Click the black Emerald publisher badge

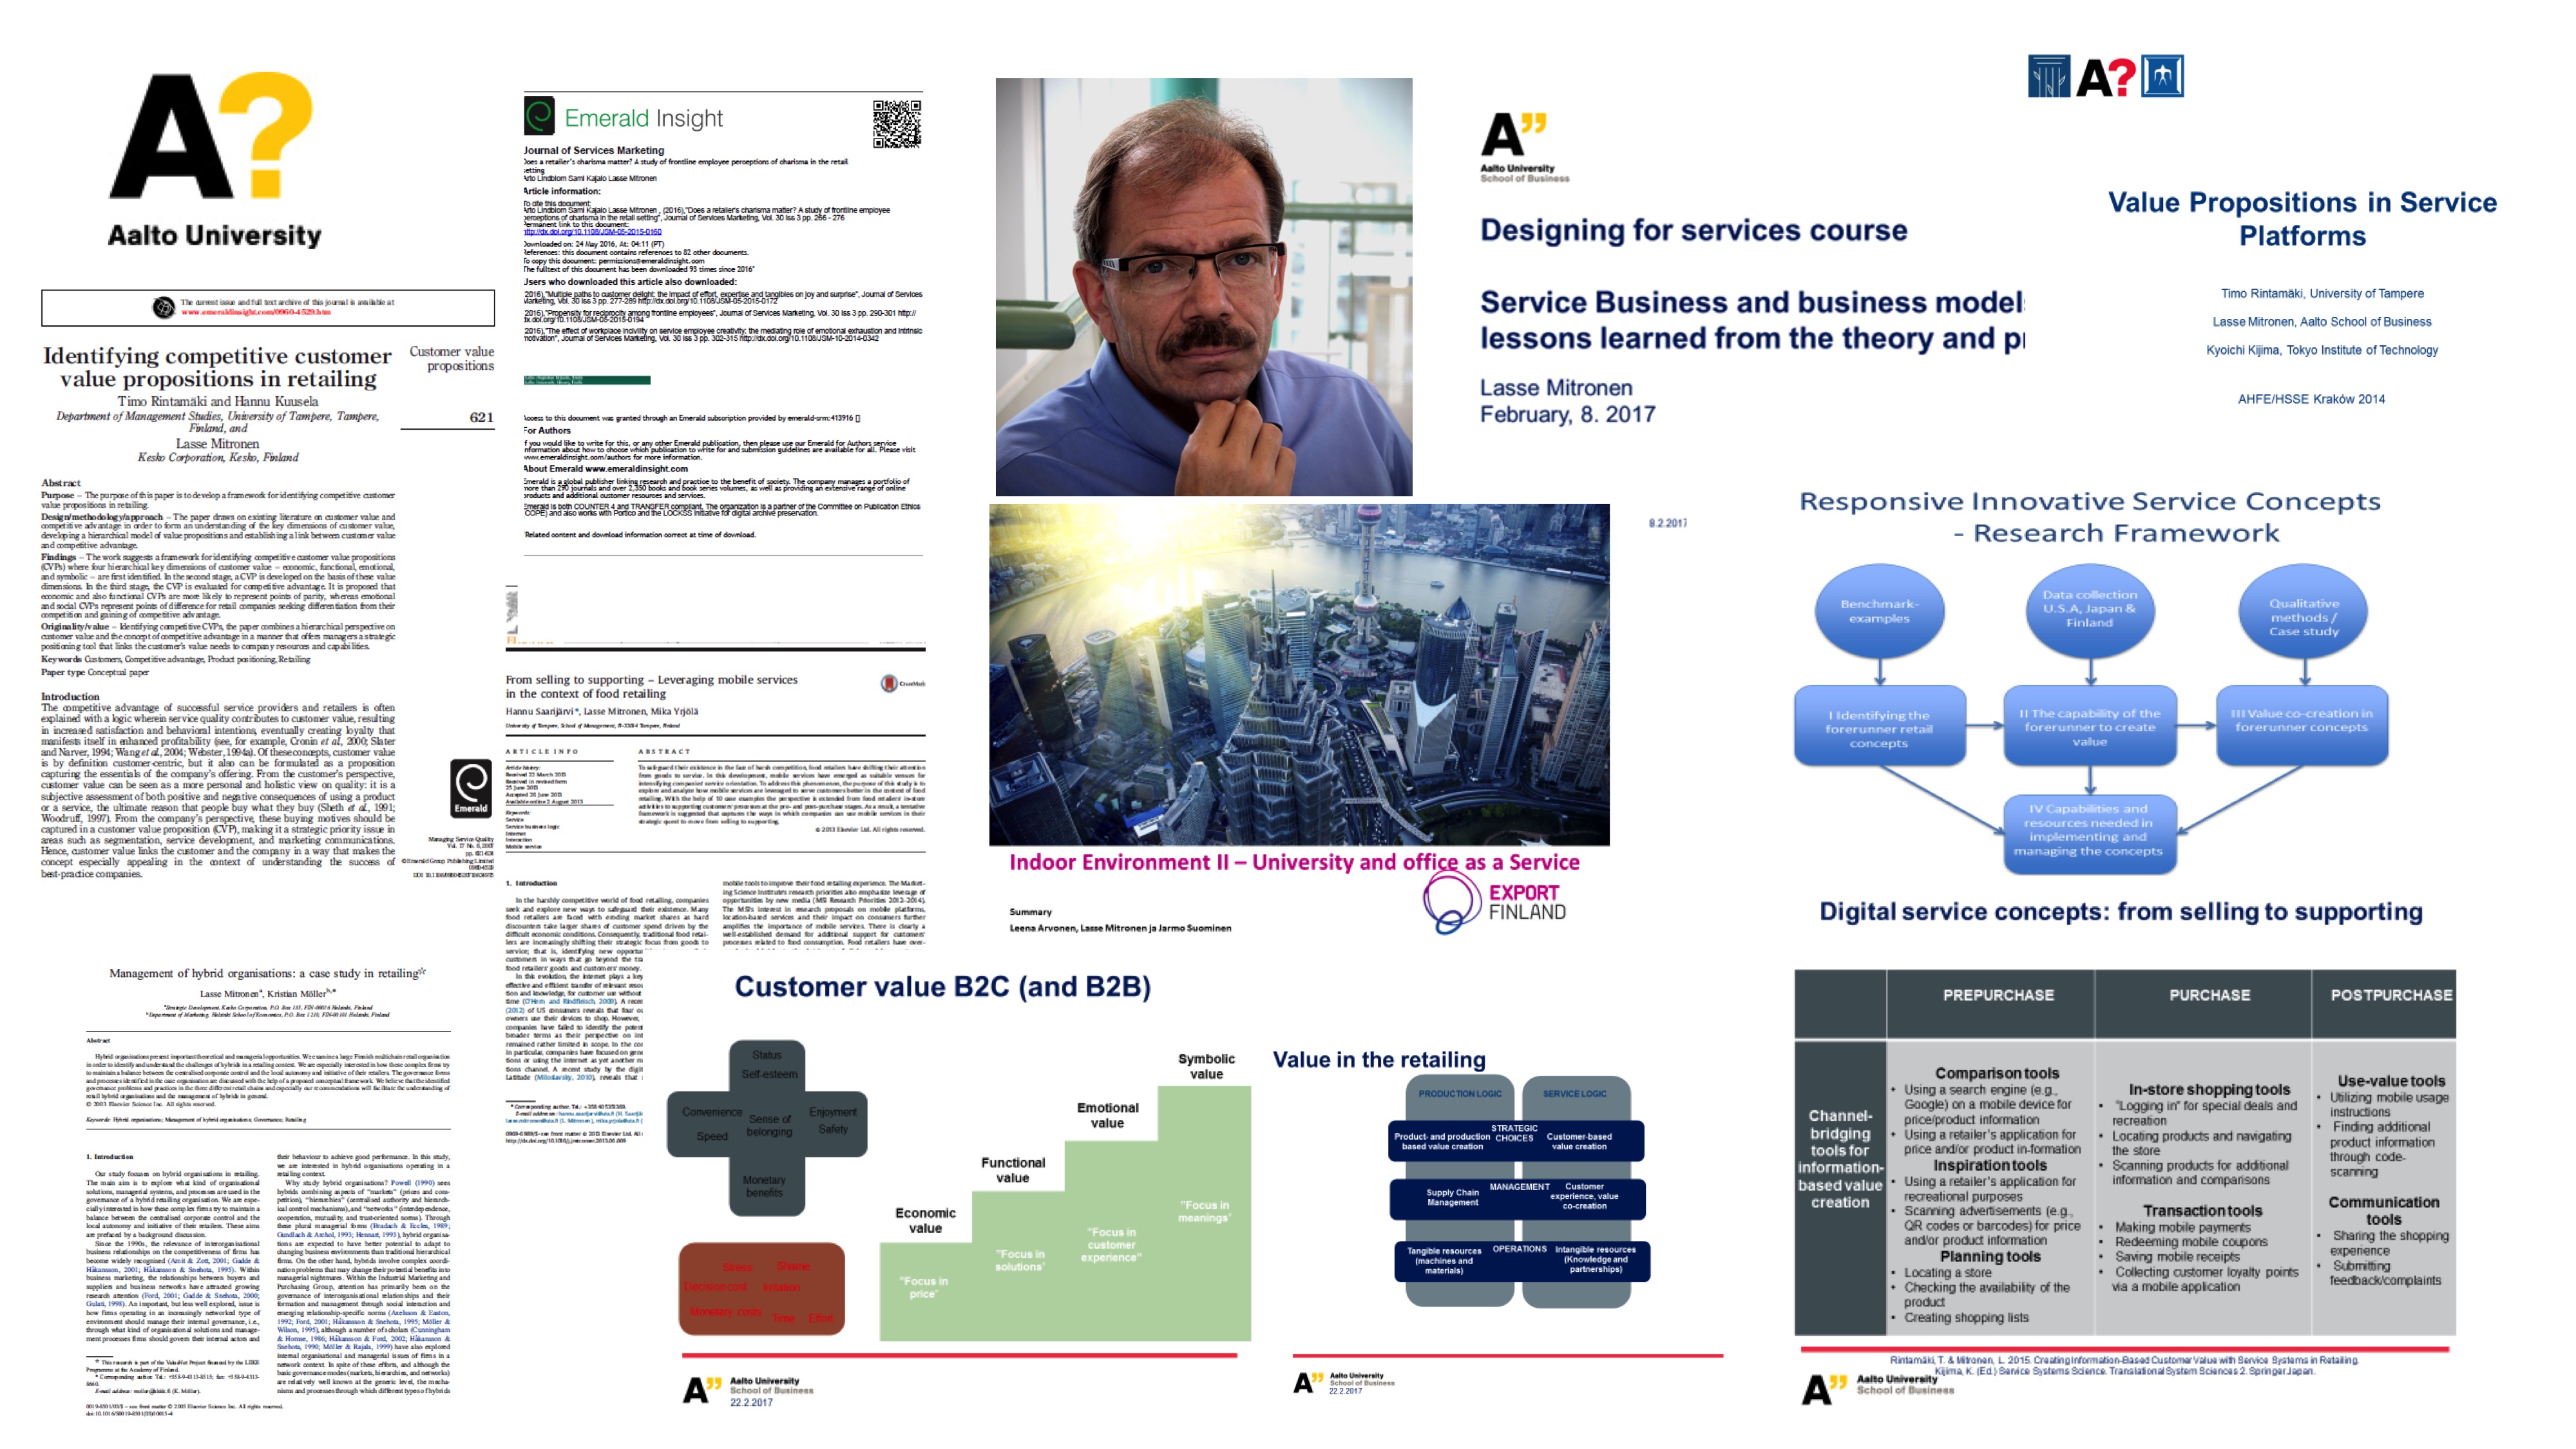[x=470, y=788]
